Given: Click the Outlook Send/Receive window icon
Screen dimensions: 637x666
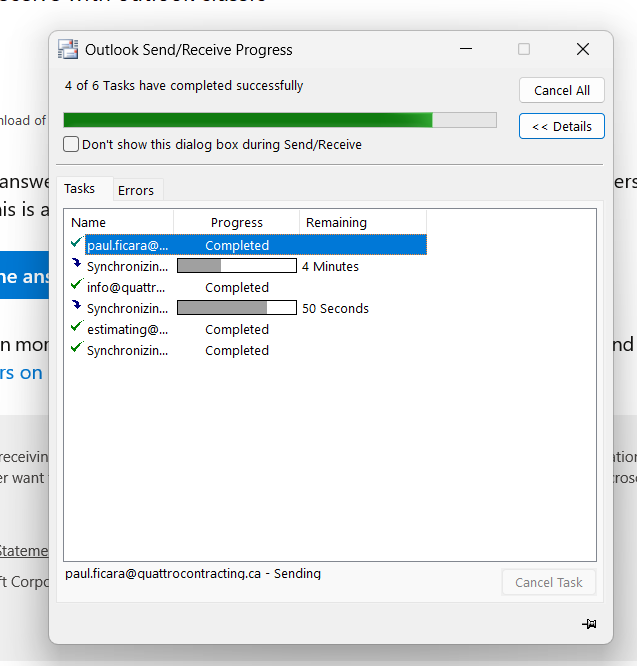Looking at the screenshot, I should tap(68, 49).
